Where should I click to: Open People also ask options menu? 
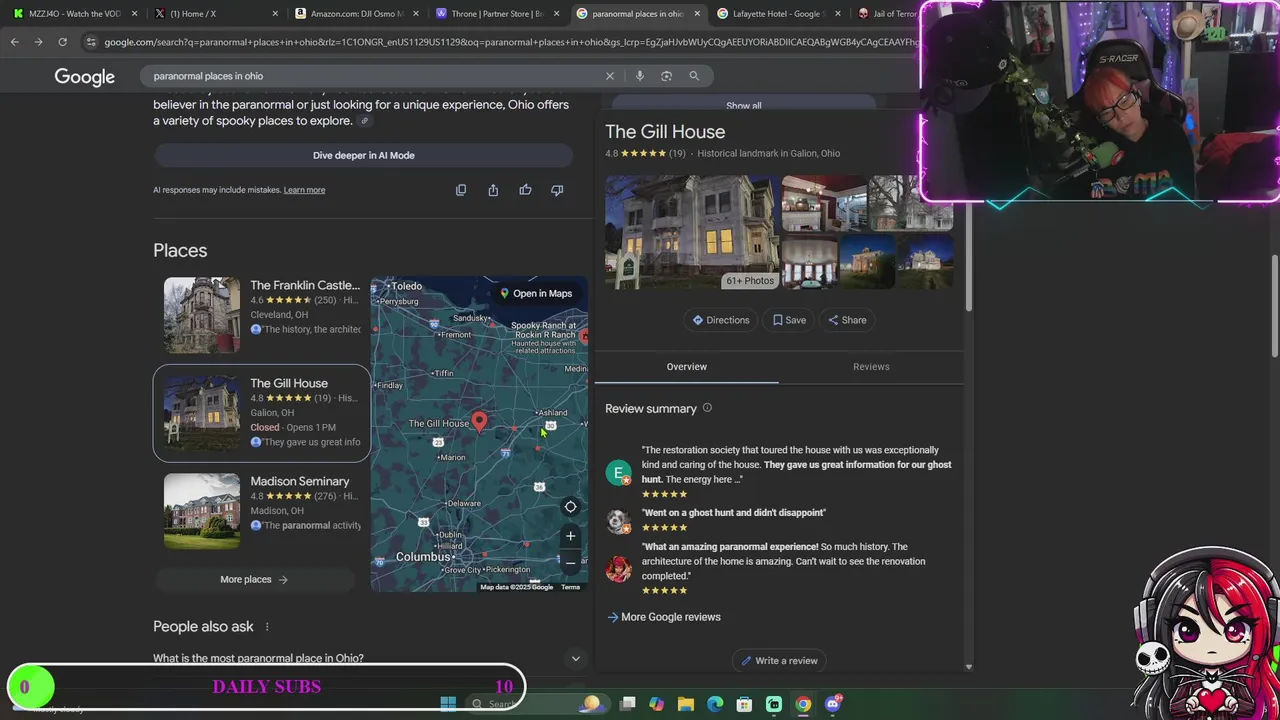(266, 627)
